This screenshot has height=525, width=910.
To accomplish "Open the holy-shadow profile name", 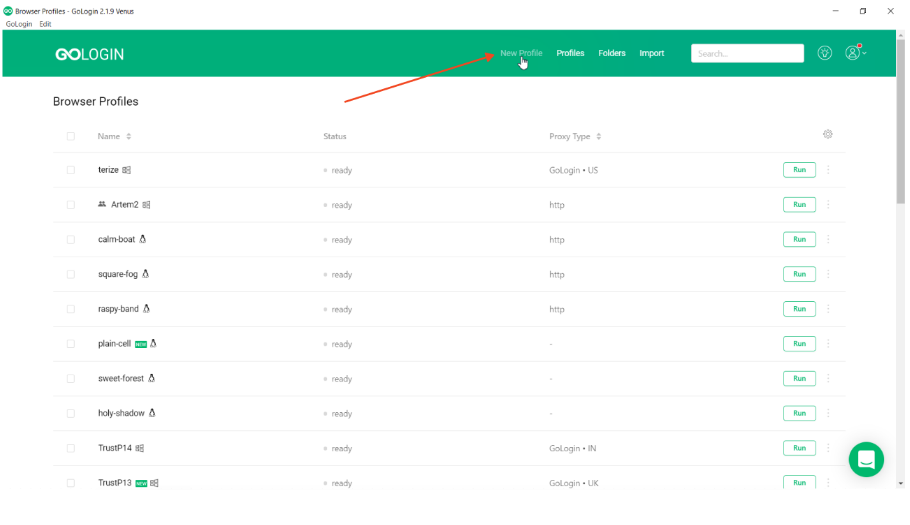I will tap(121, 413).
